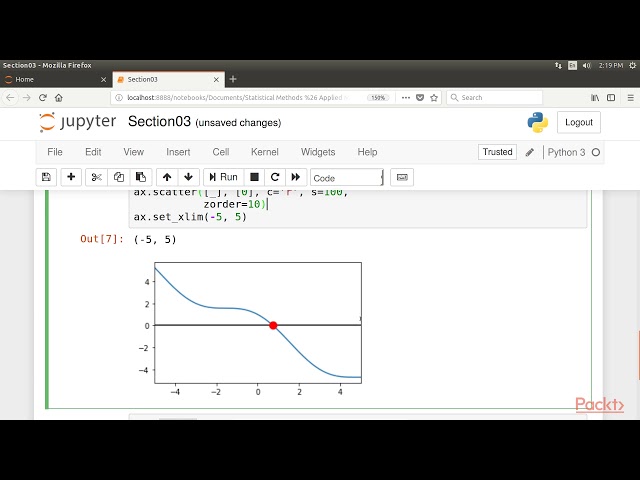Open the Cell menu
This screenshot has width=640, height=480.
click(x=220, y=152)
